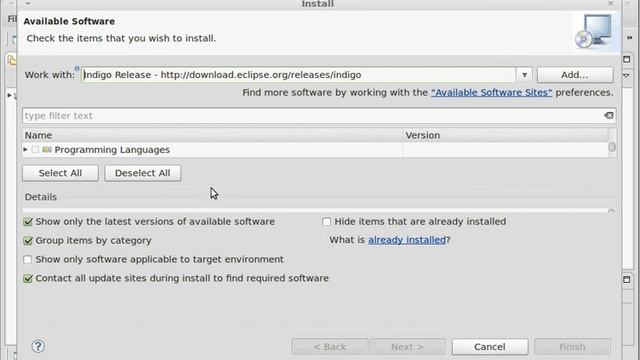Enable Show only software applicable to target environment
The width and height of the screenshot is (640, 360).
(x=28, y=259)
